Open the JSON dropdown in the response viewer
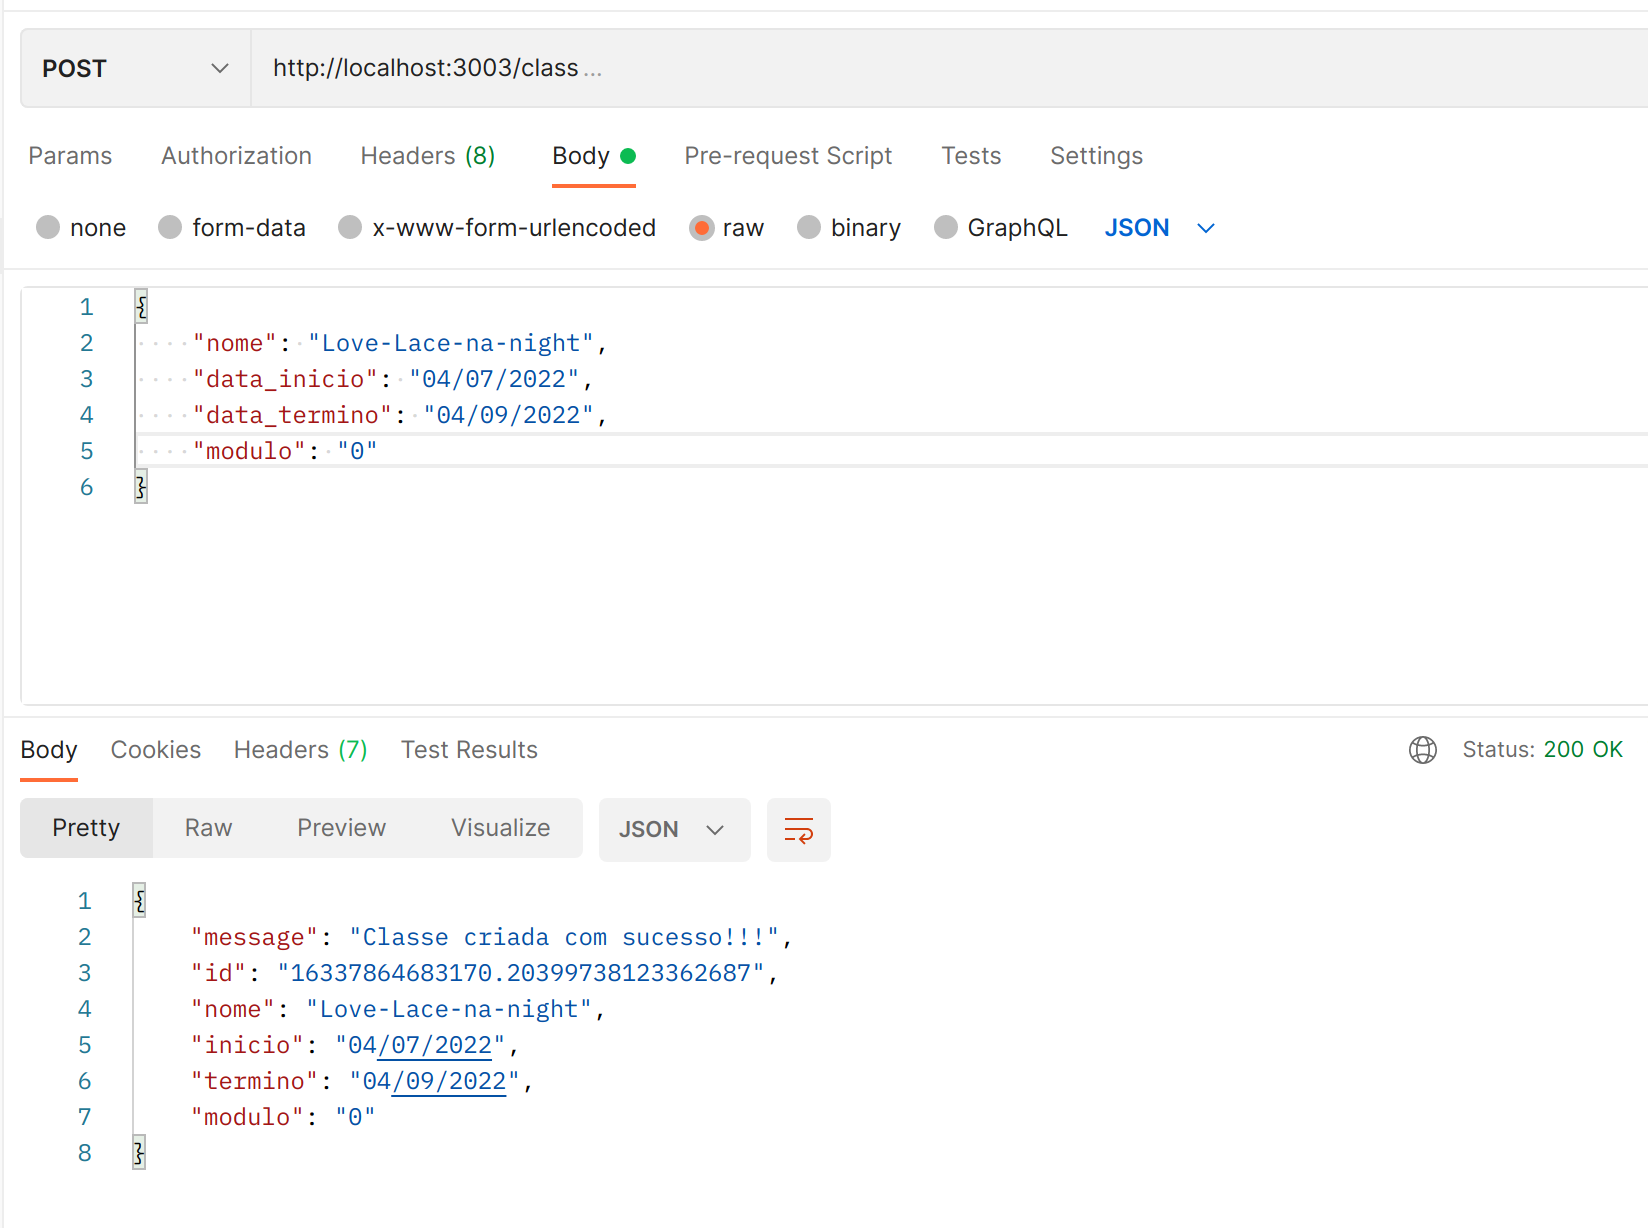 tap(674, 829)
